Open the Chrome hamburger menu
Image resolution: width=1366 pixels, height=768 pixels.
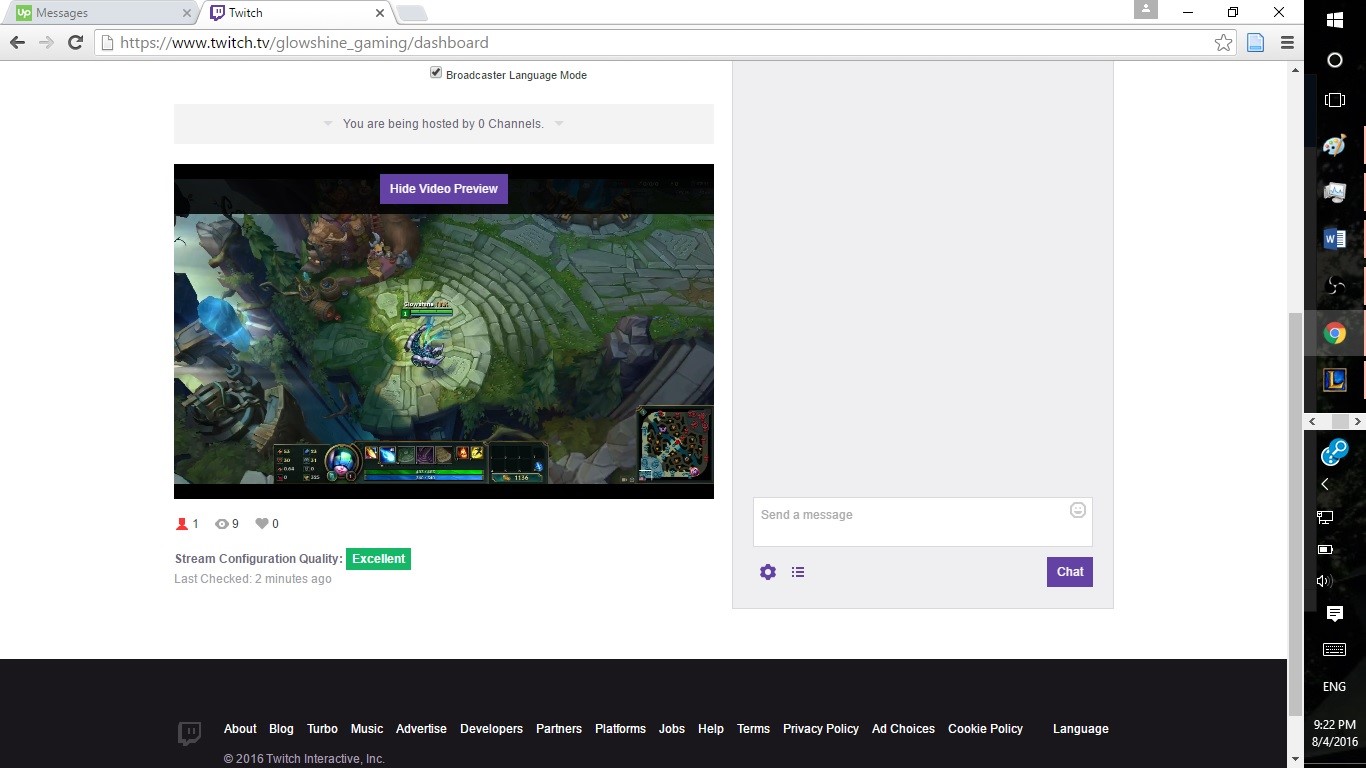(x=1287, y=42)
